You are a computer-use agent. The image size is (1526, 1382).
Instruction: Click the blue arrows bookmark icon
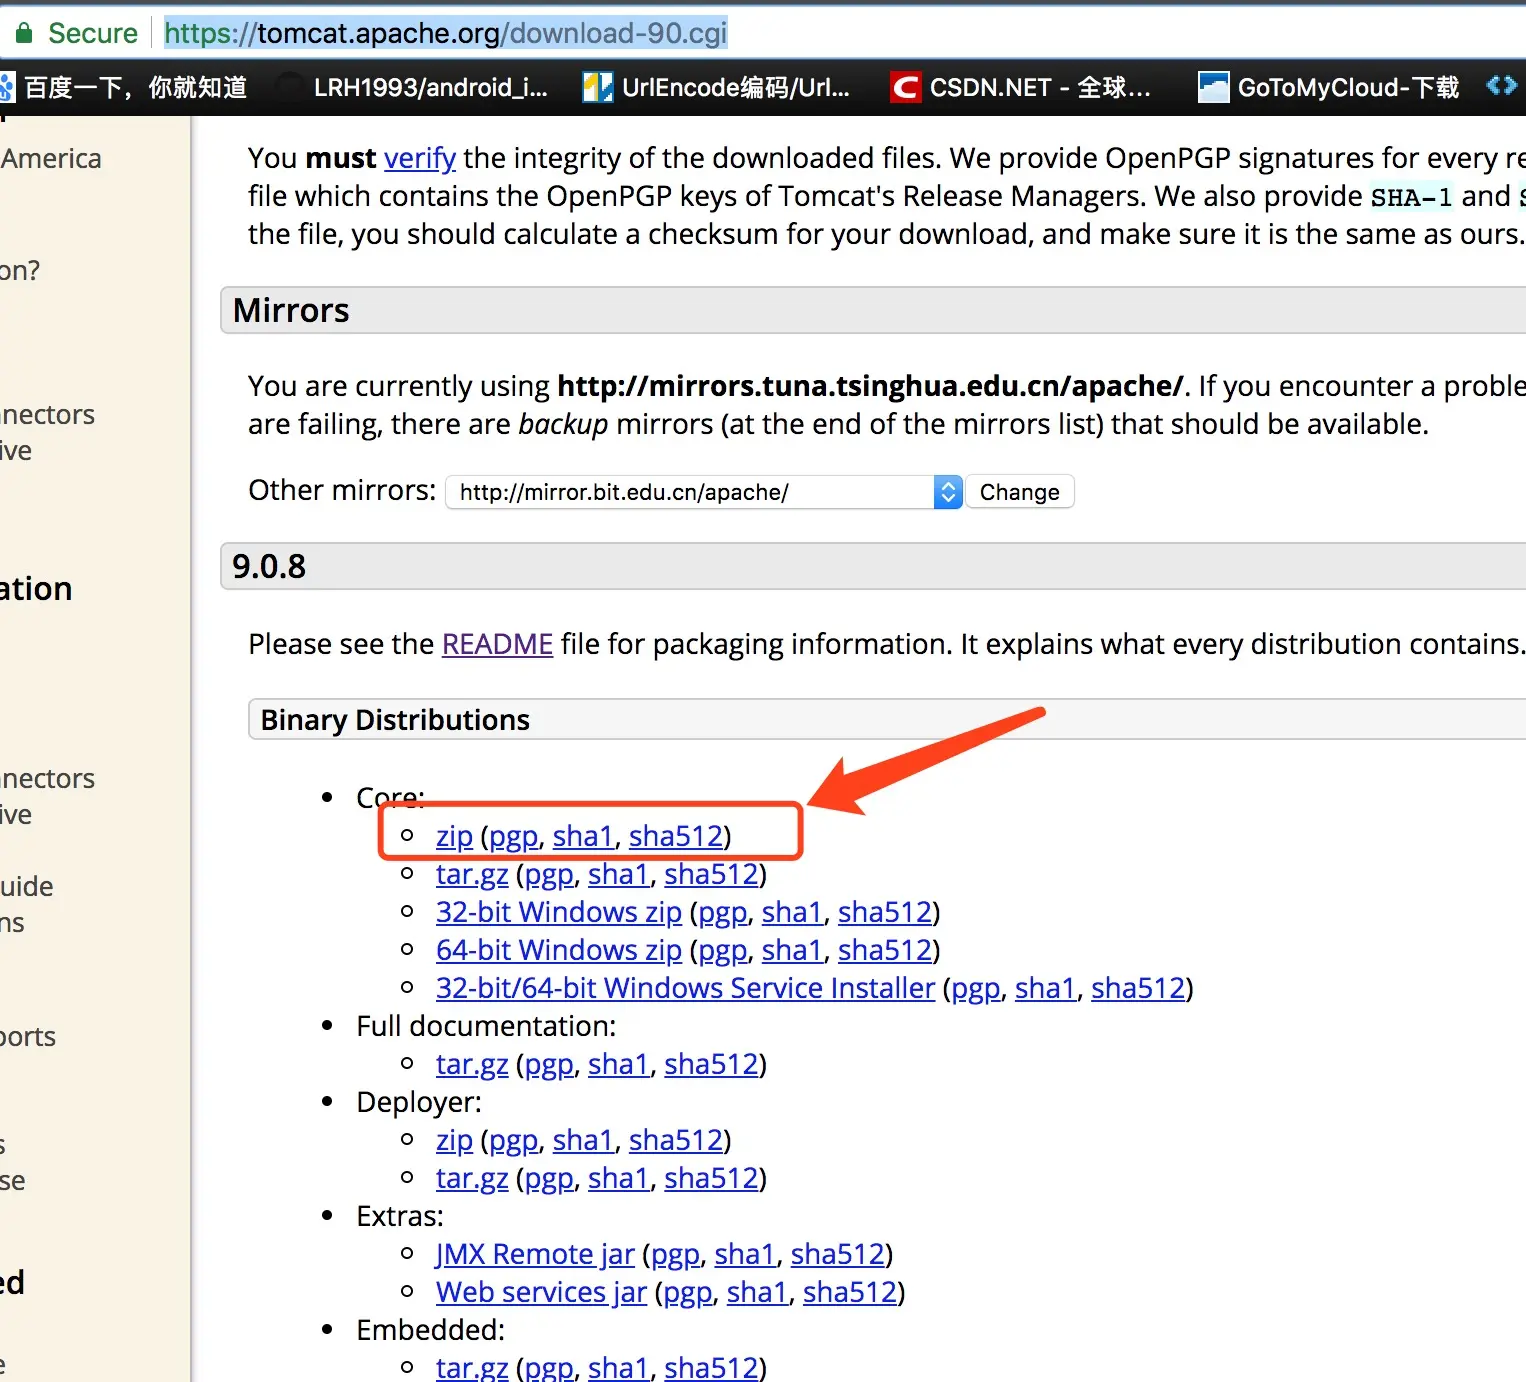click(x=1501, y=86)
